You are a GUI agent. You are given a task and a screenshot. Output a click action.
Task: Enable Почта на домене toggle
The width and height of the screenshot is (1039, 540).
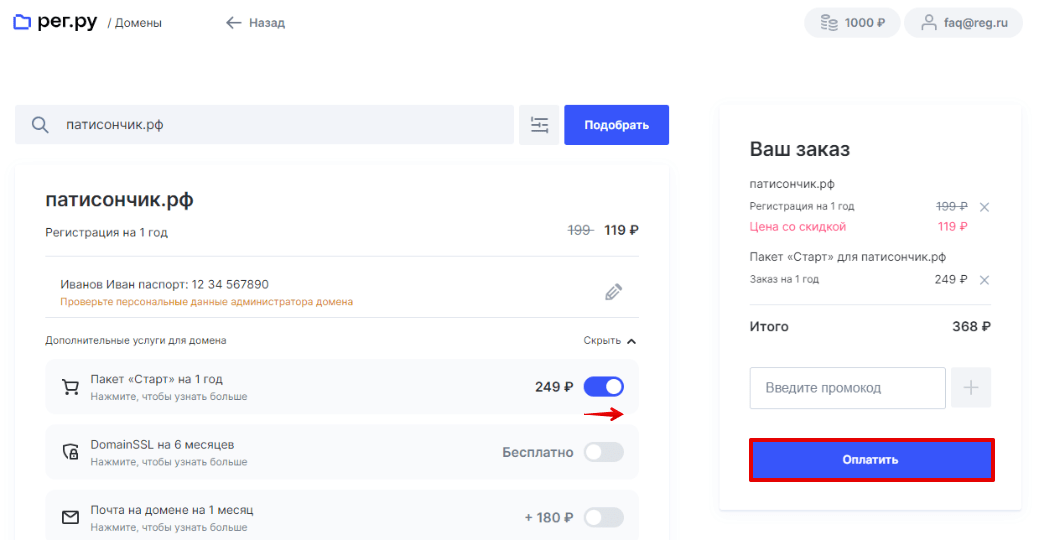604,517
